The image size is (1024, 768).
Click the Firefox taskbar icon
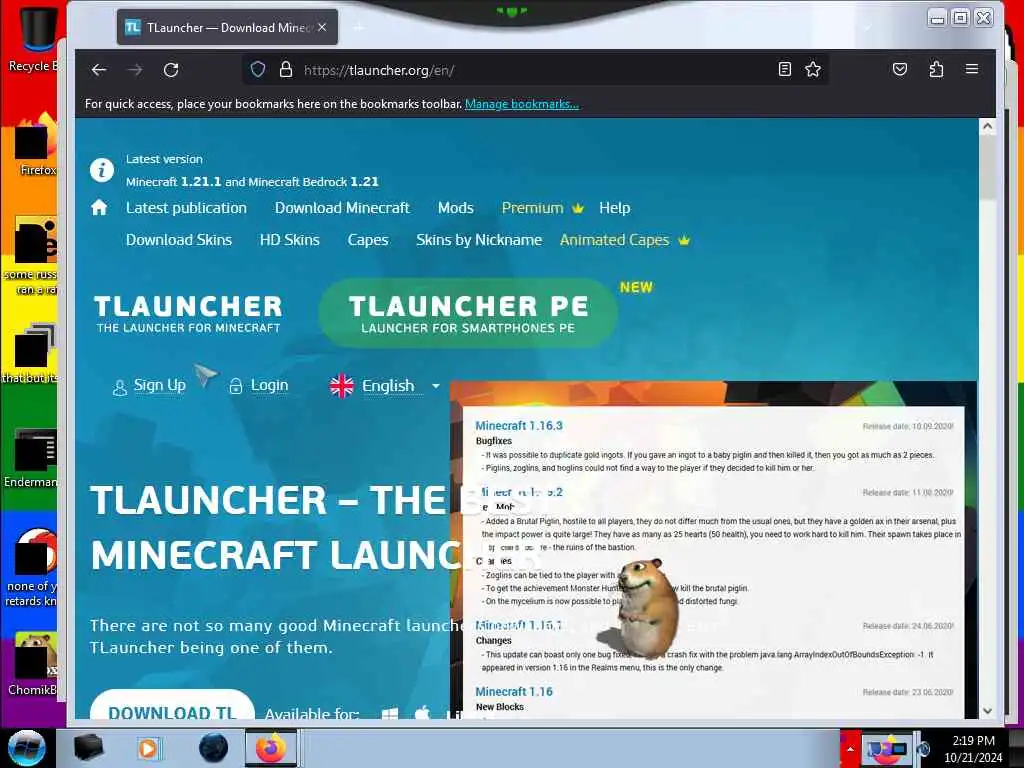point(271,748)
